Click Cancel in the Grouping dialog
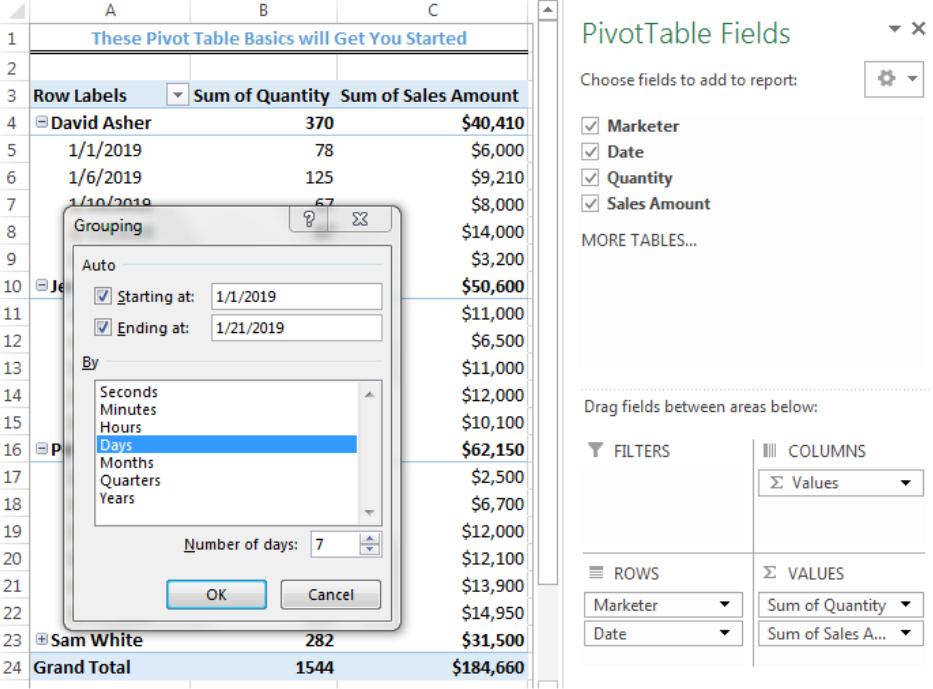Viewport: 933px width, 689px height. (x=331, y=594)
